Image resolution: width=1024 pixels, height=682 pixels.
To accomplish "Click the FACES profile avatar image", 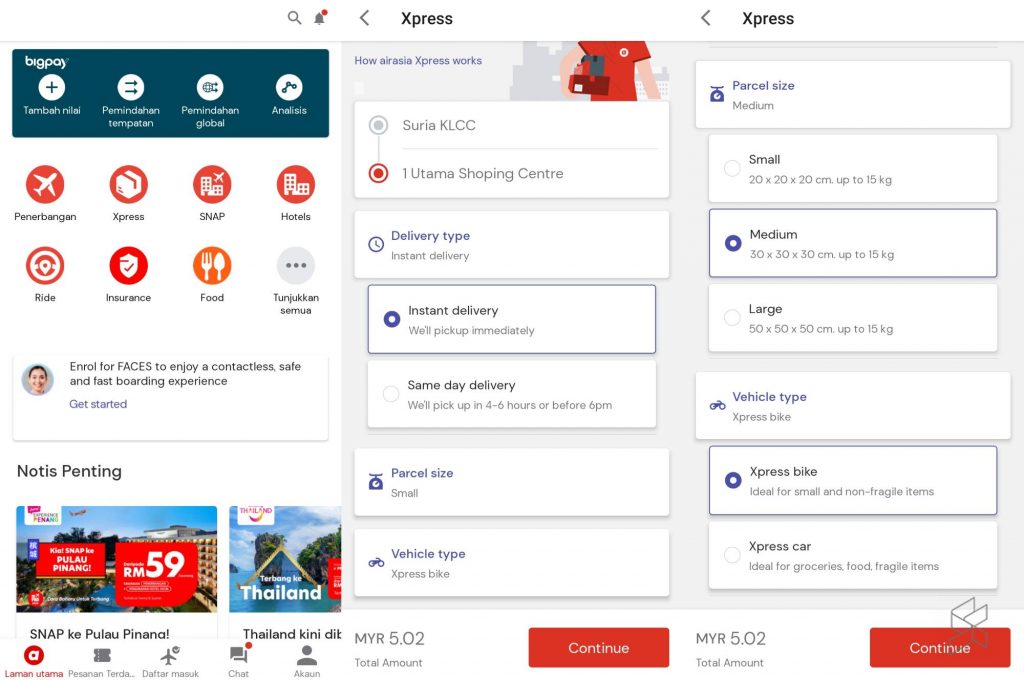I will [38, 380].
